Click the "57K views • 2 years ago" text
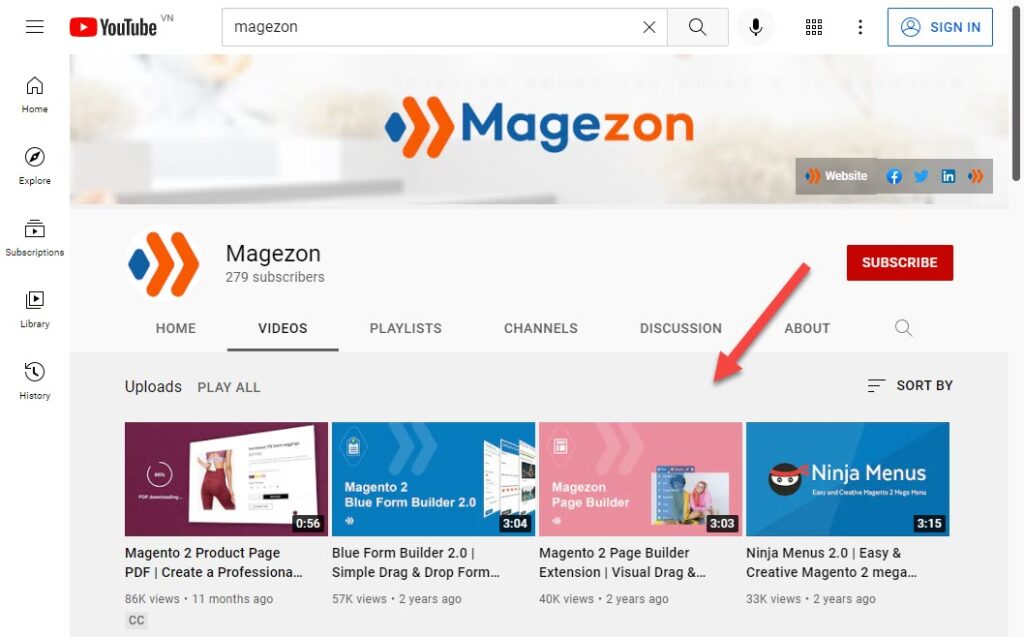 click(x=396, y=598)
